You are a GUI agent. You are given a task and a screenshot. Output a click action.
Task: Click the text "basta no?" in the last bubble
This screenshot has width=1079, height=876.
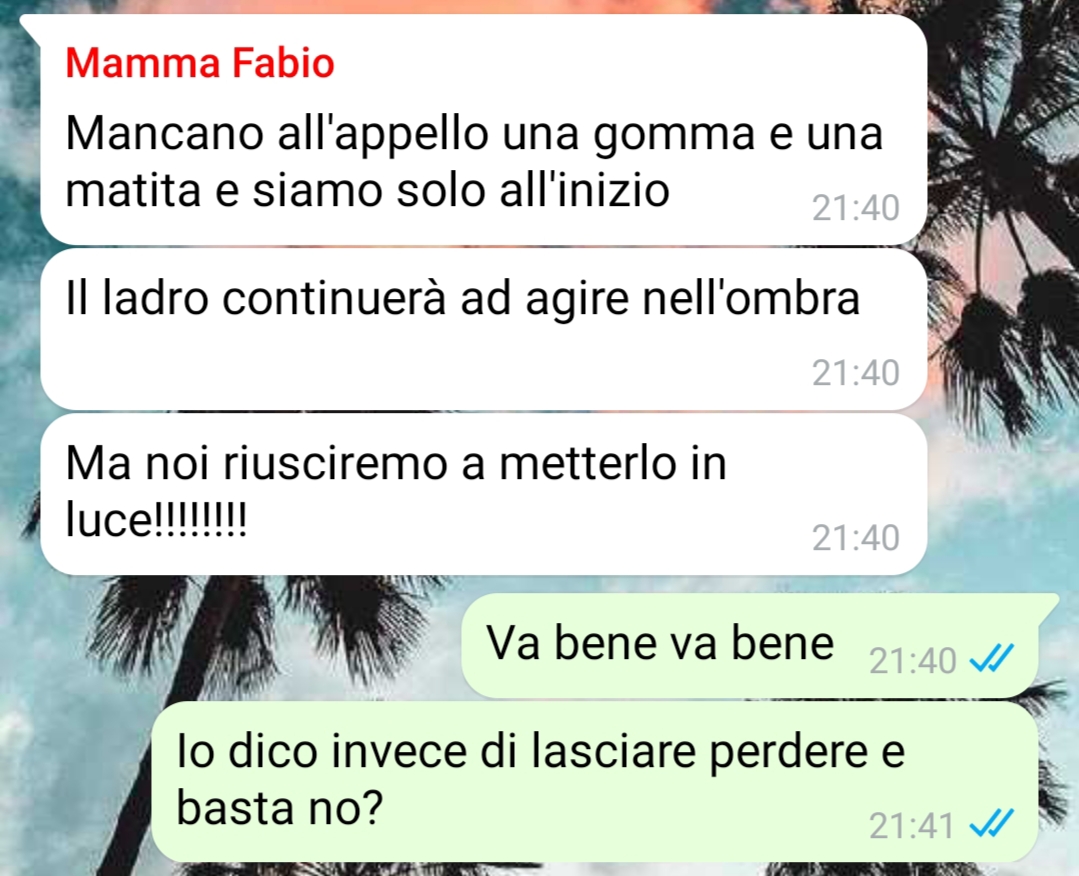point(279,807)
